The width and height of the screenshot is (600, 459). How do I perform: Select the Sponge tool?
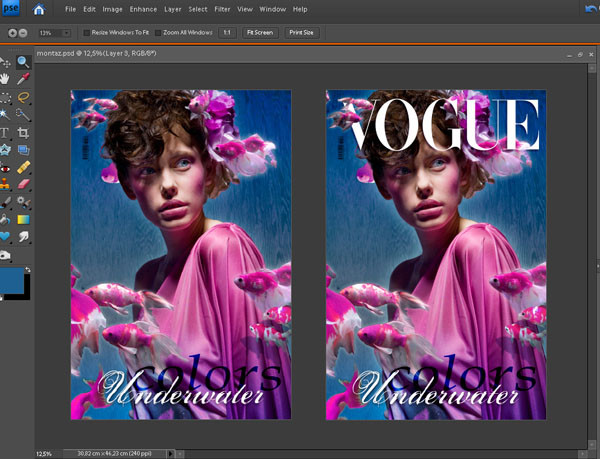5,255
